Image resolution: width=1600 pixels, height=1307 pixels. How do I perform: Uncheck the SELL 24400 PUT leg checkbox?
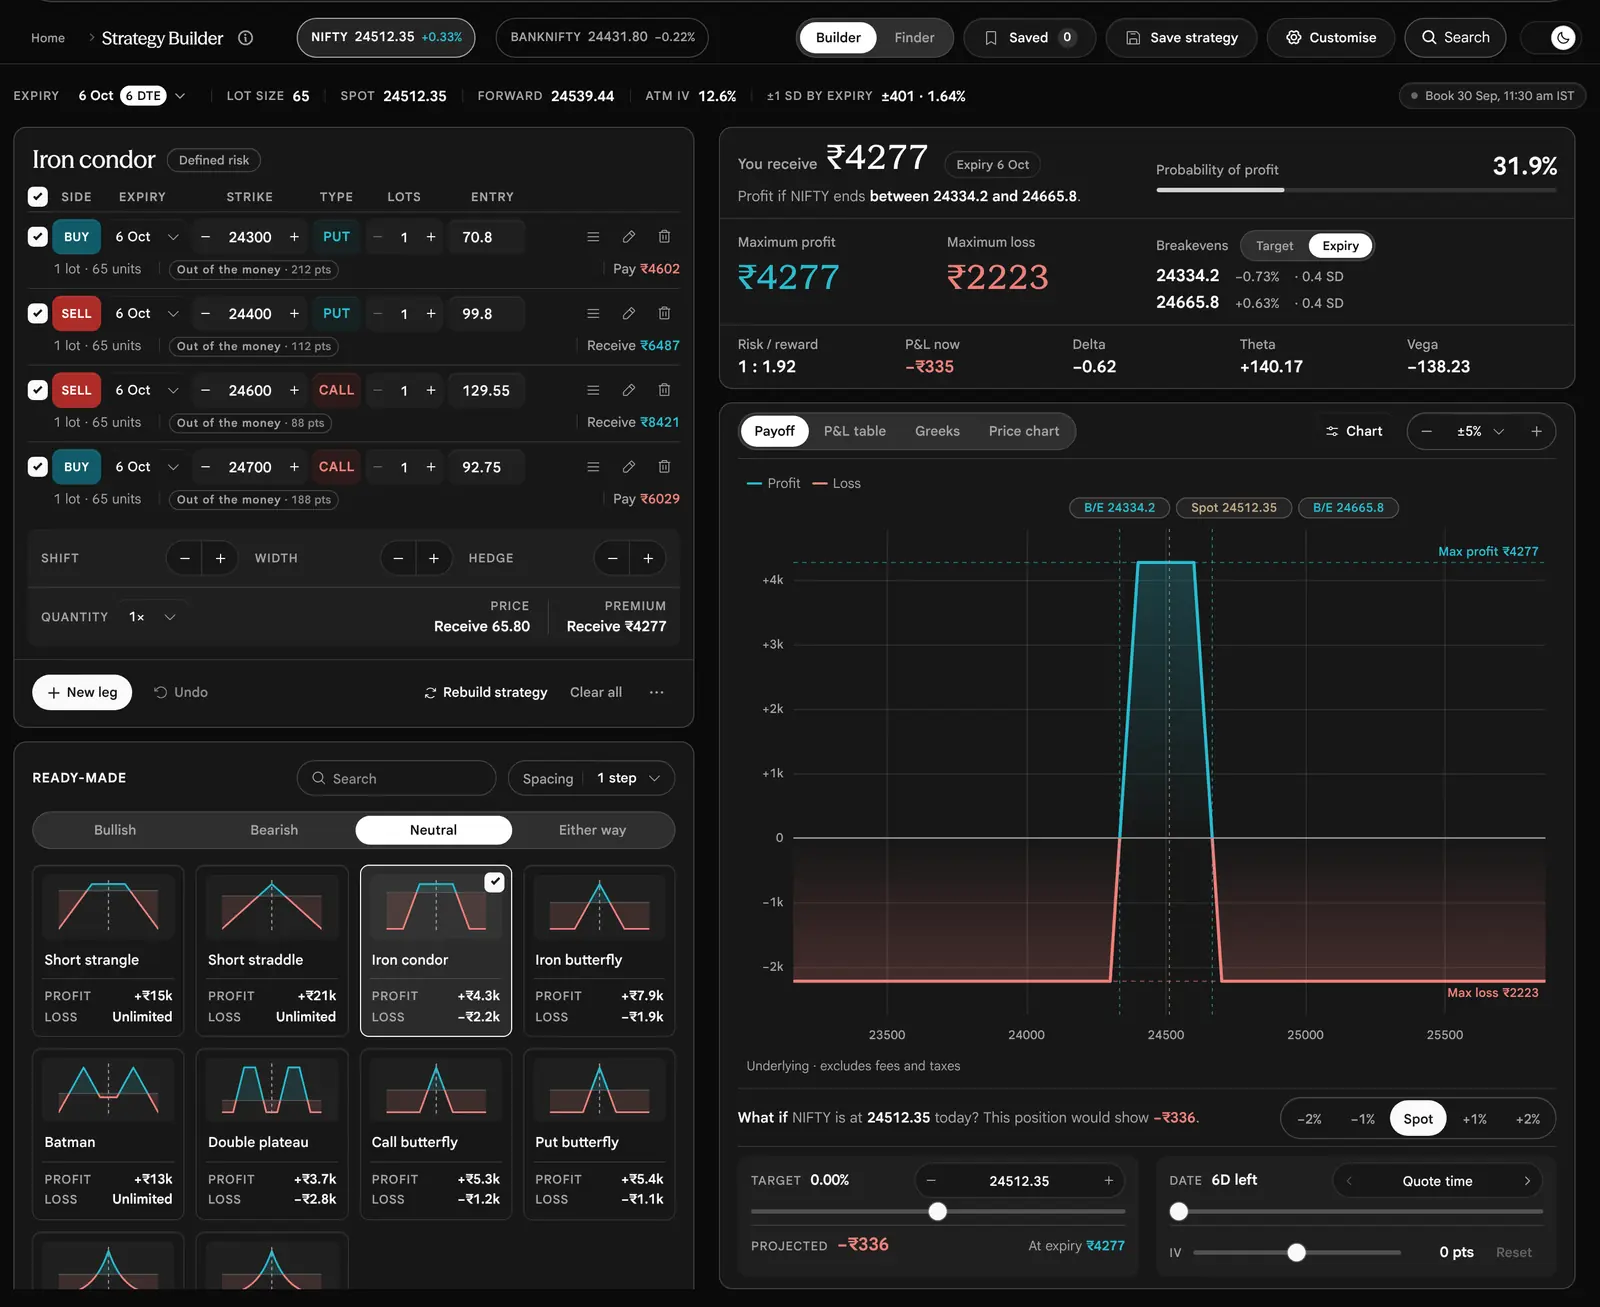pos(38,314)
